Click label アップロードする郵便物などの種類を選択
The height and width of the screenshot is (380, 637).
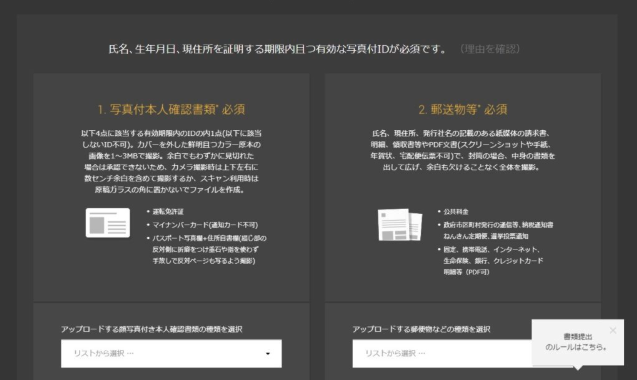tap(421, 329)
